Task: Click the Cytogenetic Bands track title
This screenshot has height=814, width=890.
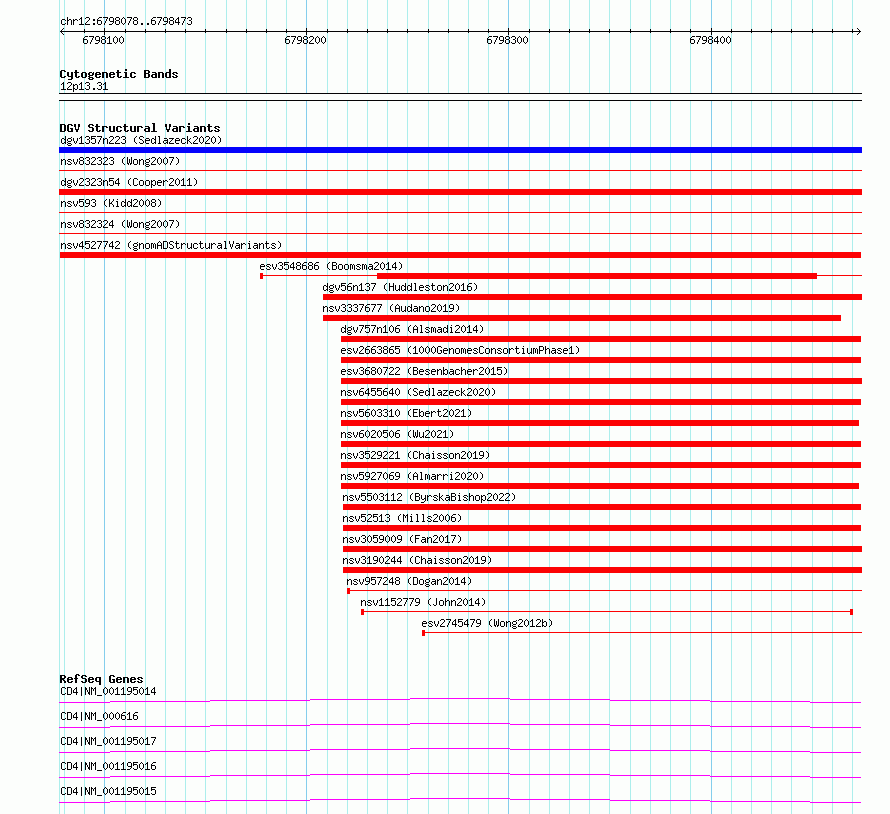Action: coord(119,74)
